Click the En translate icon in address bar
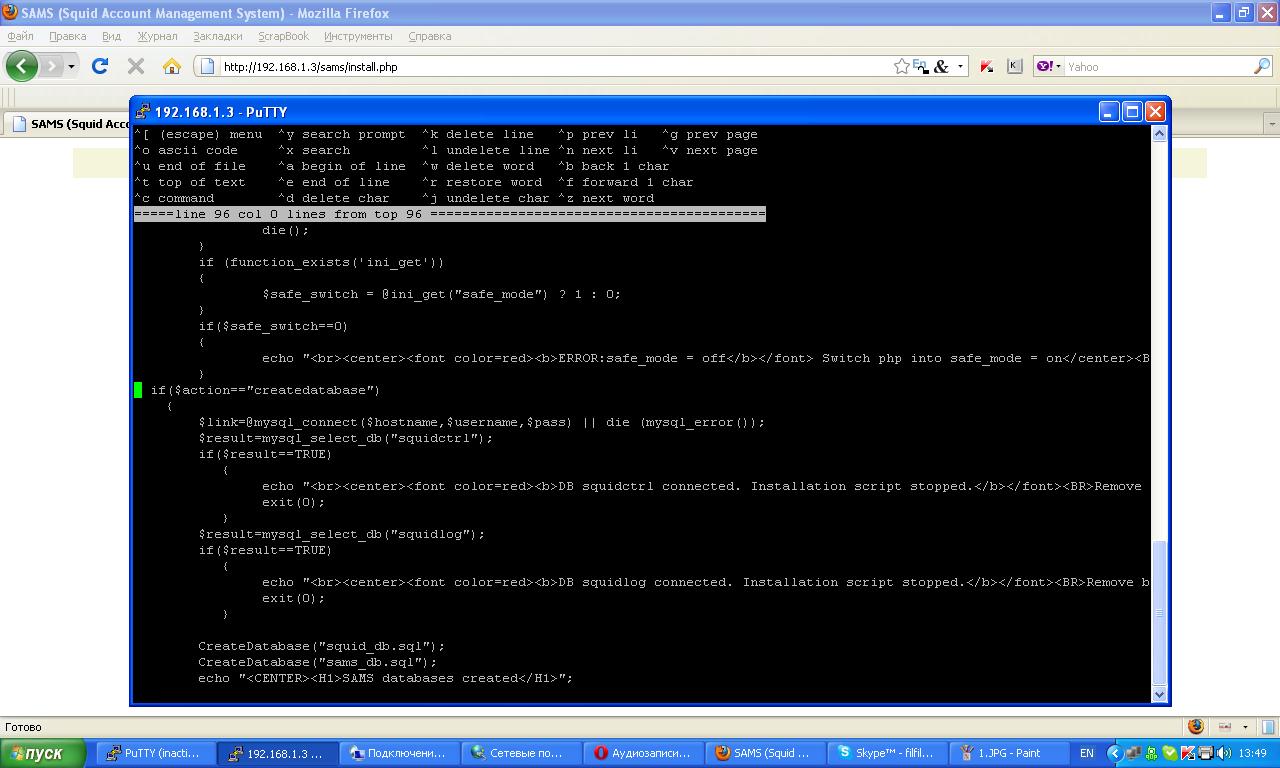The width and height of the screenshot is (1280, 768). tap(920, 66)
